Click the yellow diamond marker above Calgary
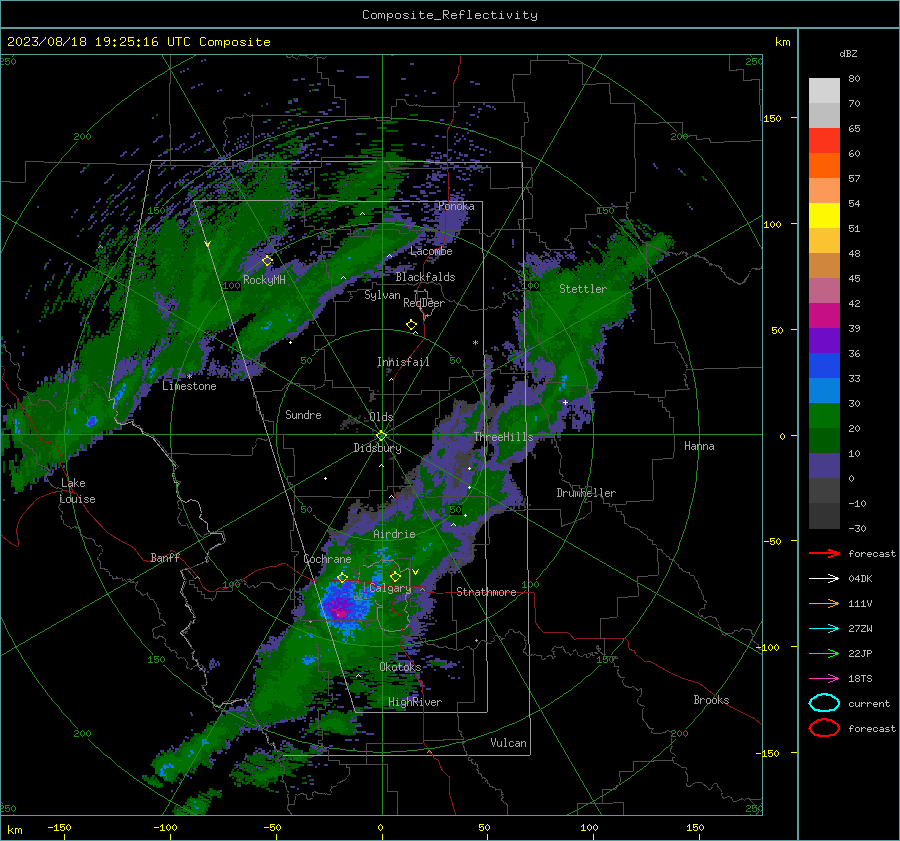Screen dimensions: 900x841 click(395, 576)
